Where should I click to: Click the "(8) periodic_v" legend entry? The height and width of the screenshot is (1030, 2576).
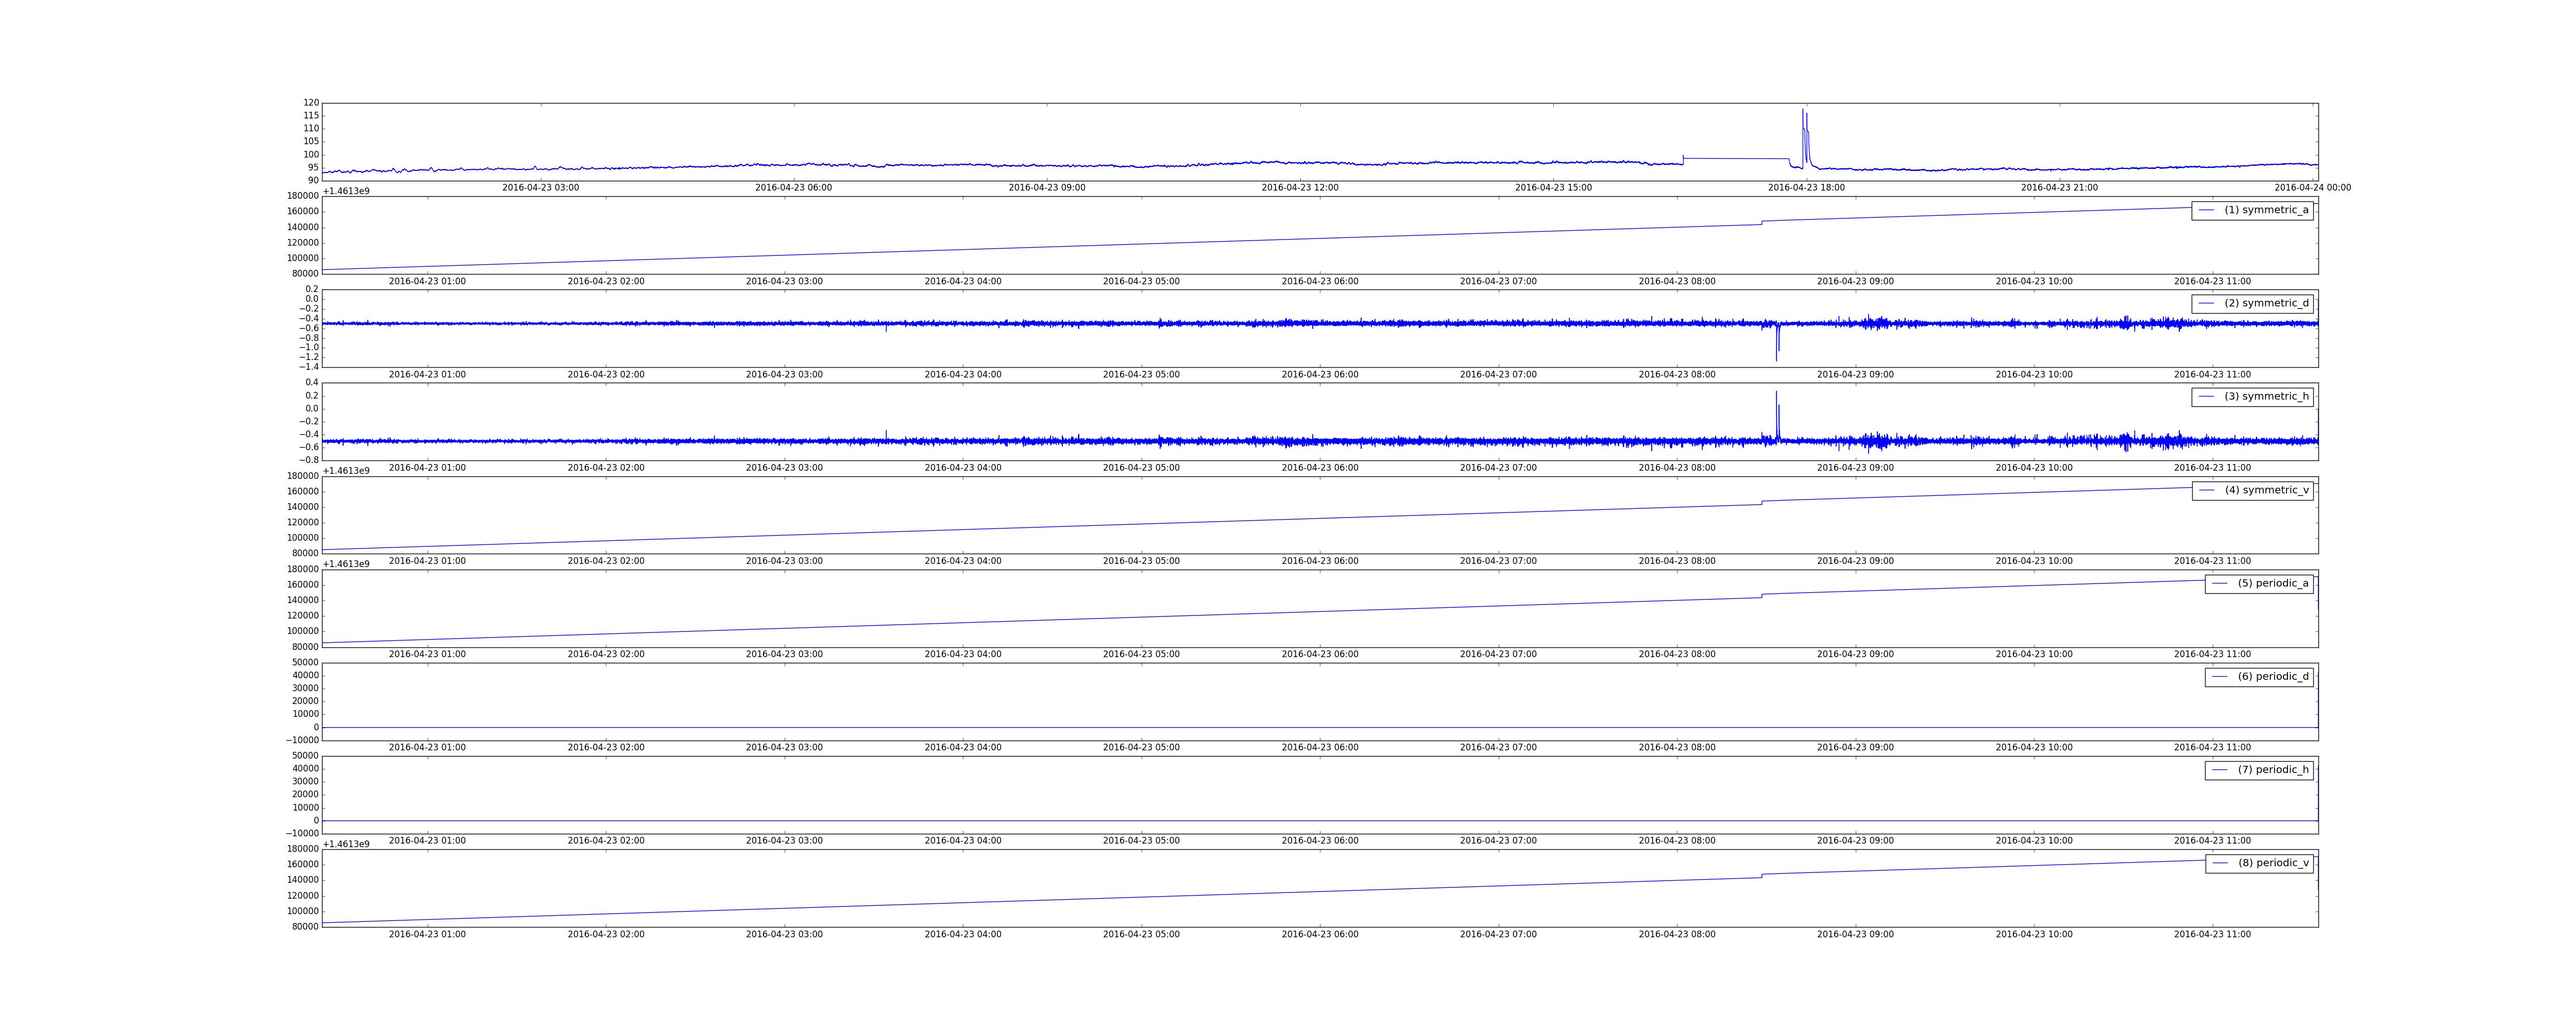click(2259, 863)
